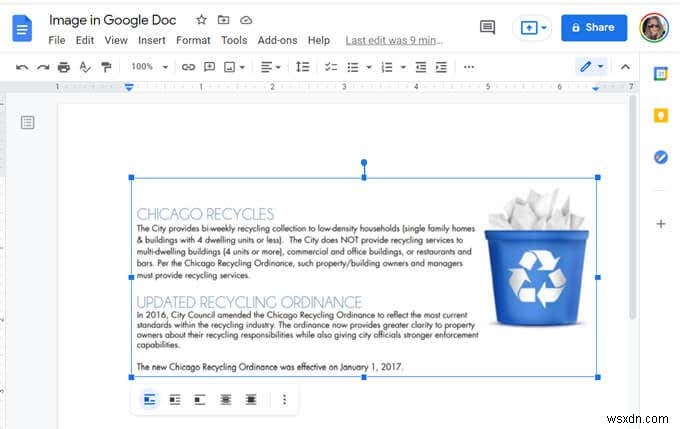Click the Google Docs home icon
The width and height of the screenshot is (680, 429).
coord(22,28)
